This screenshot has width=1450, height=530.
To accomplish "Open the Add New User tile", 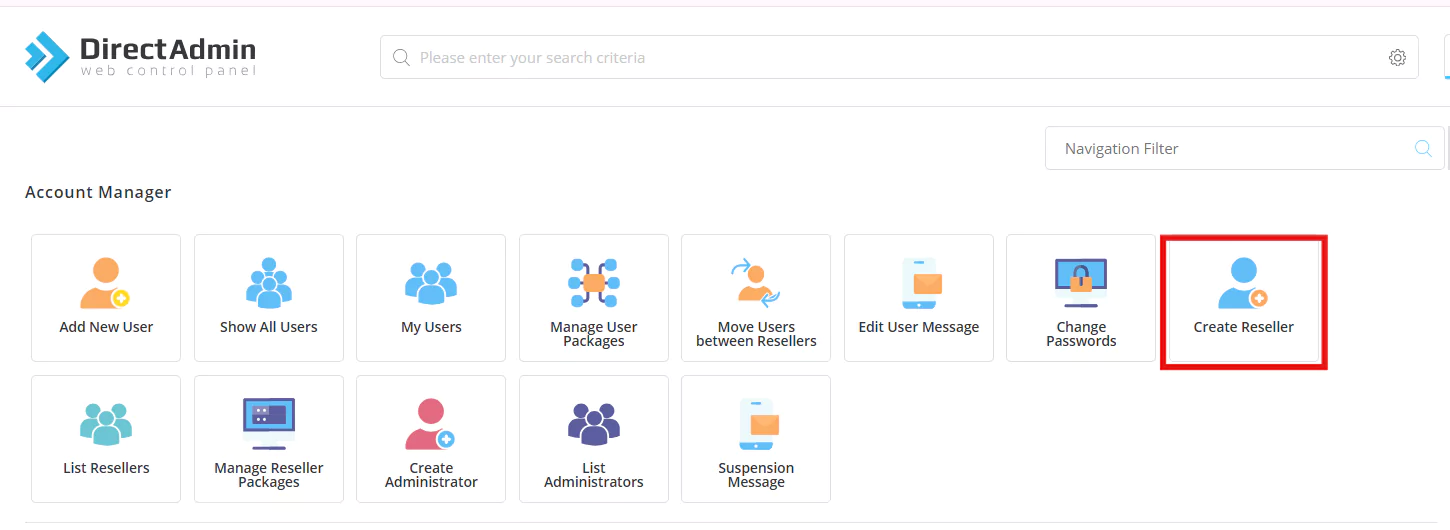I will point(106,298).
